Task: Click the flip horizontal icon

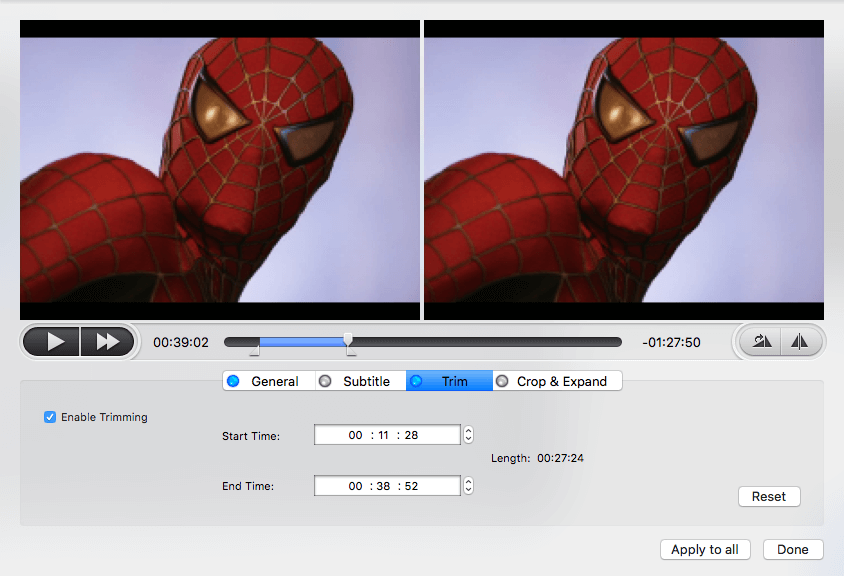Action: pyautogui.click(x=800, y=341)
